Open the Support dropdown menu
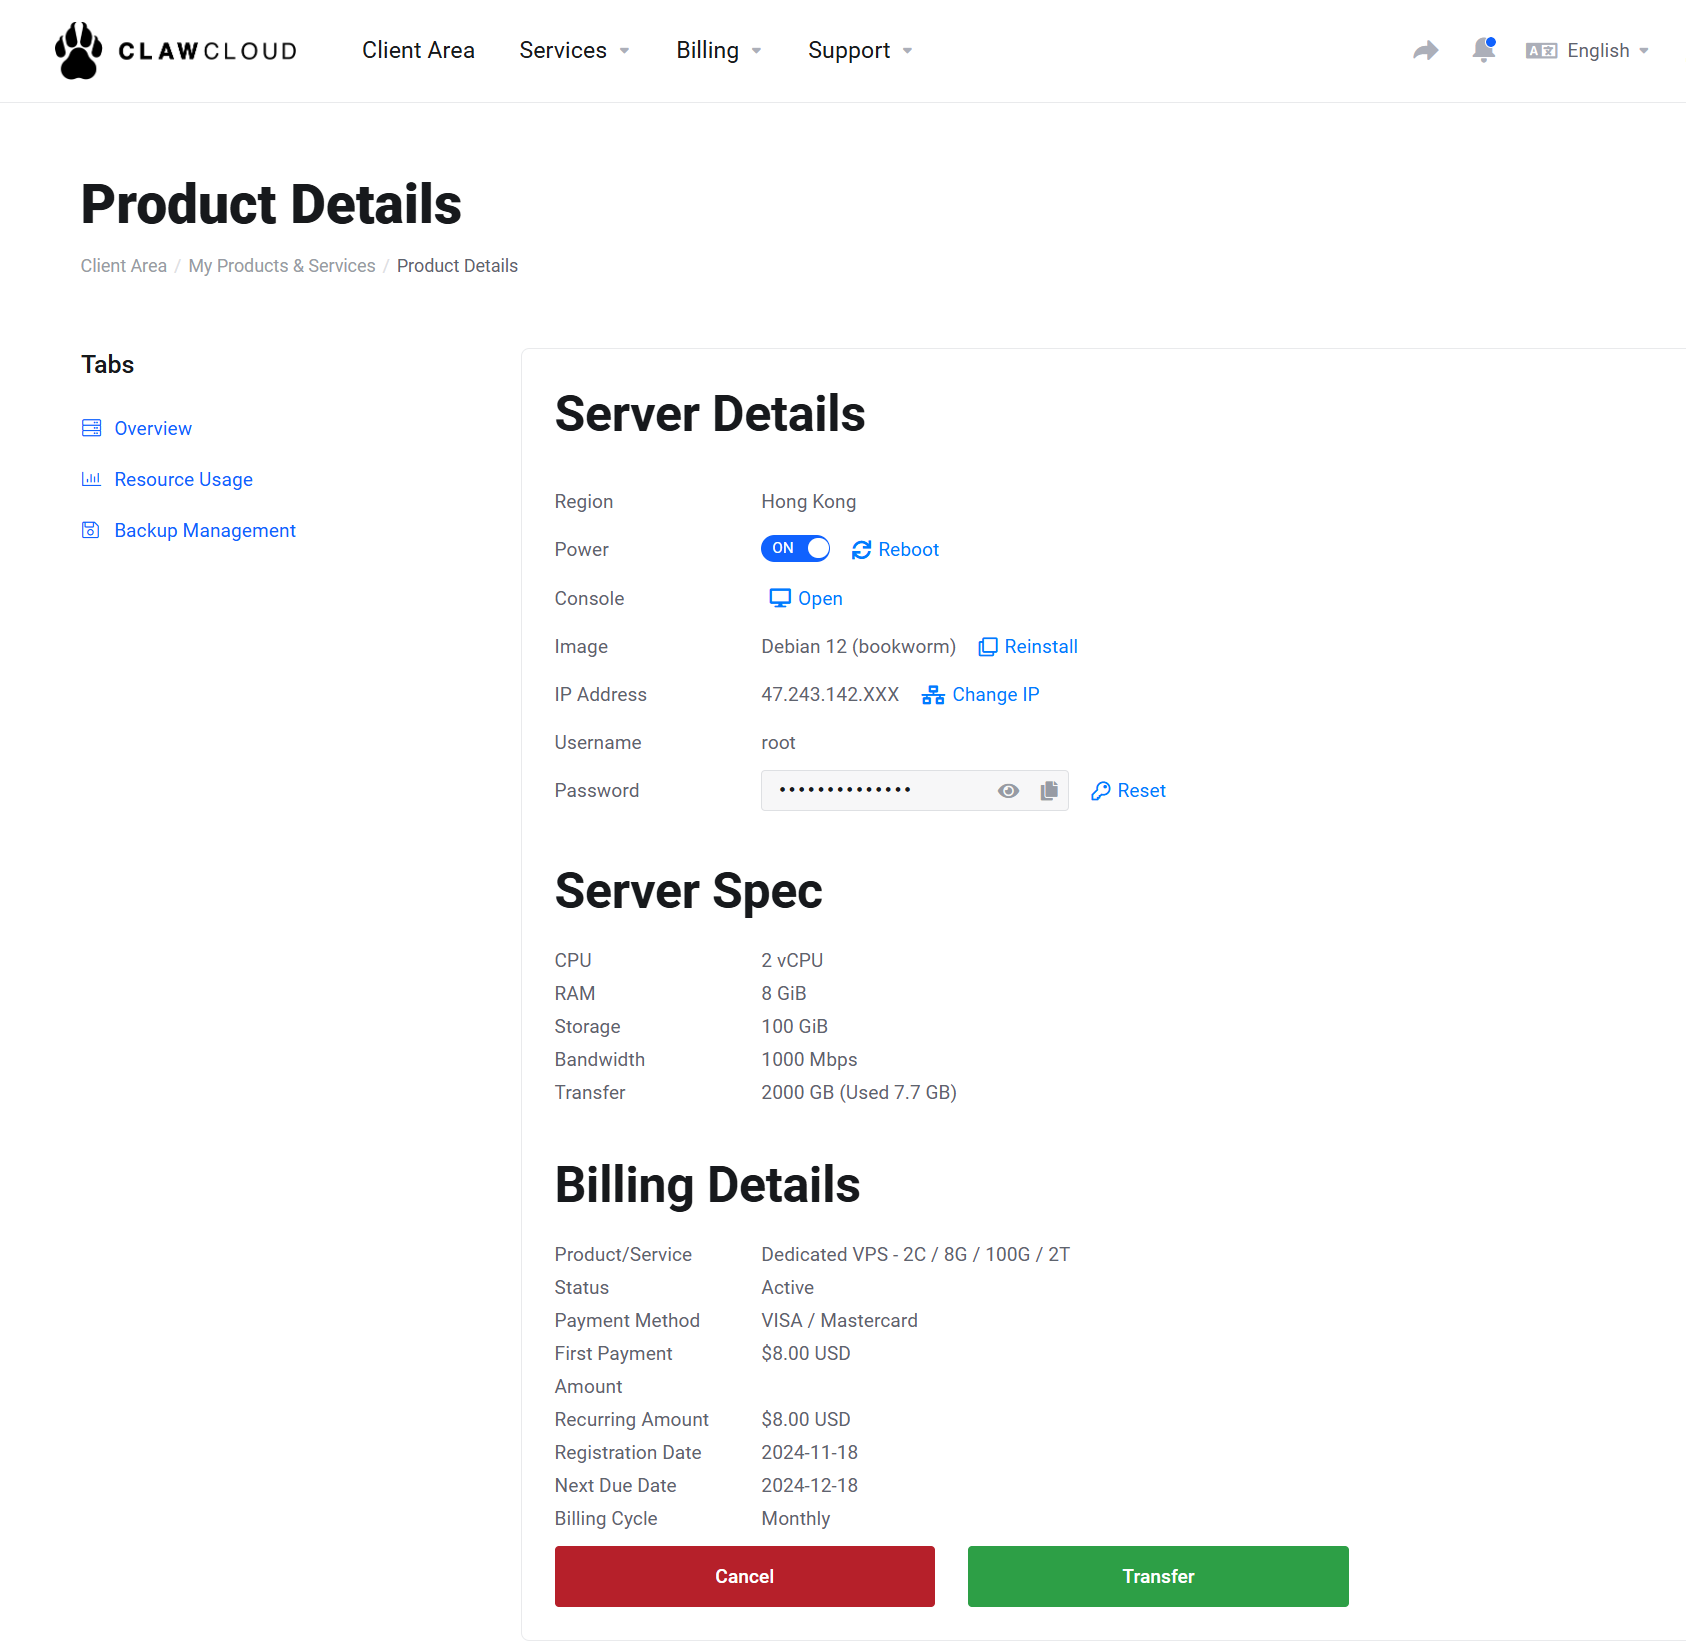The height and width of the screenshot is (1648, 1686). 859,51
